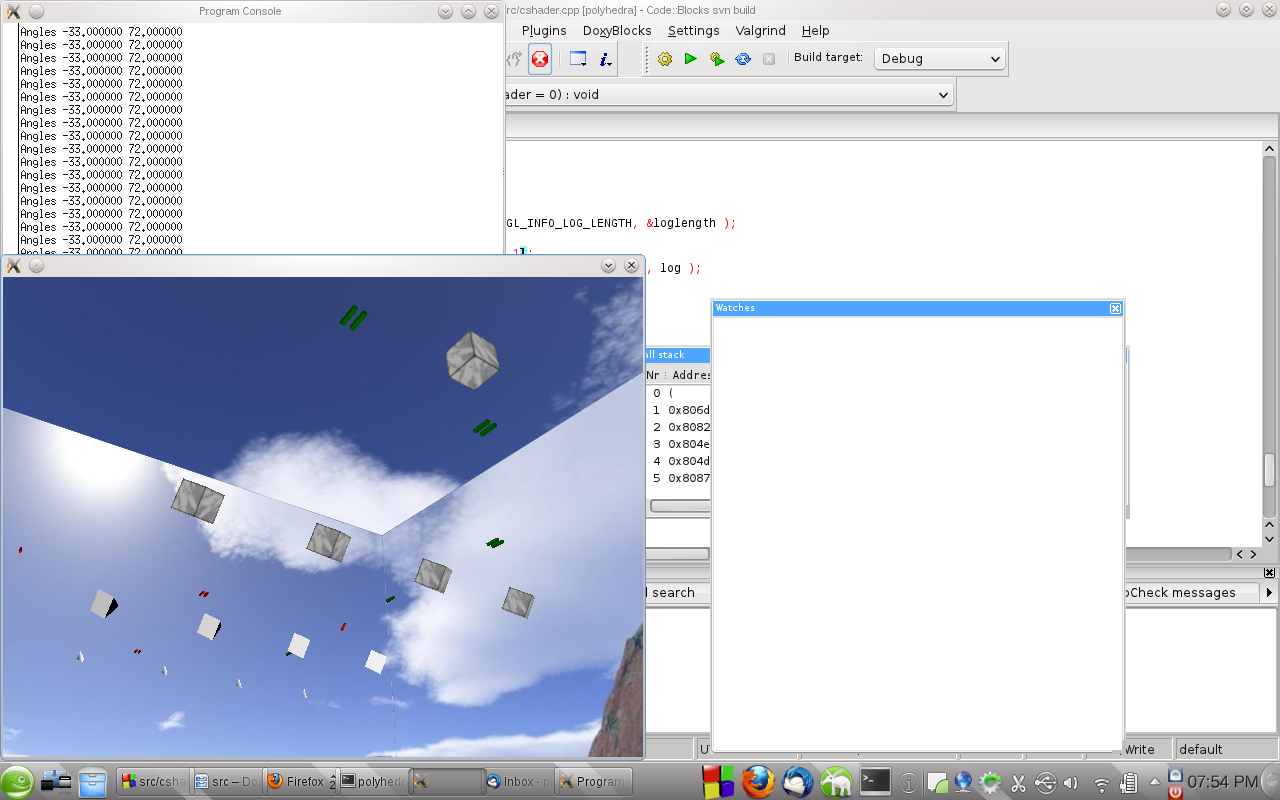Close the Watches panel
Image resolution: width=1280 pixels, height=800 pixels.
pyautogui.click(x=1115, y=309)
